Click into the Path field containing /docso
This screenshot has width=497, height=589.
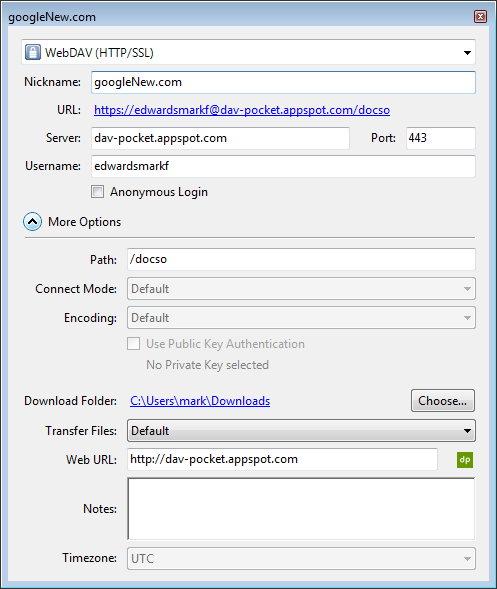[x=301, y=259]
